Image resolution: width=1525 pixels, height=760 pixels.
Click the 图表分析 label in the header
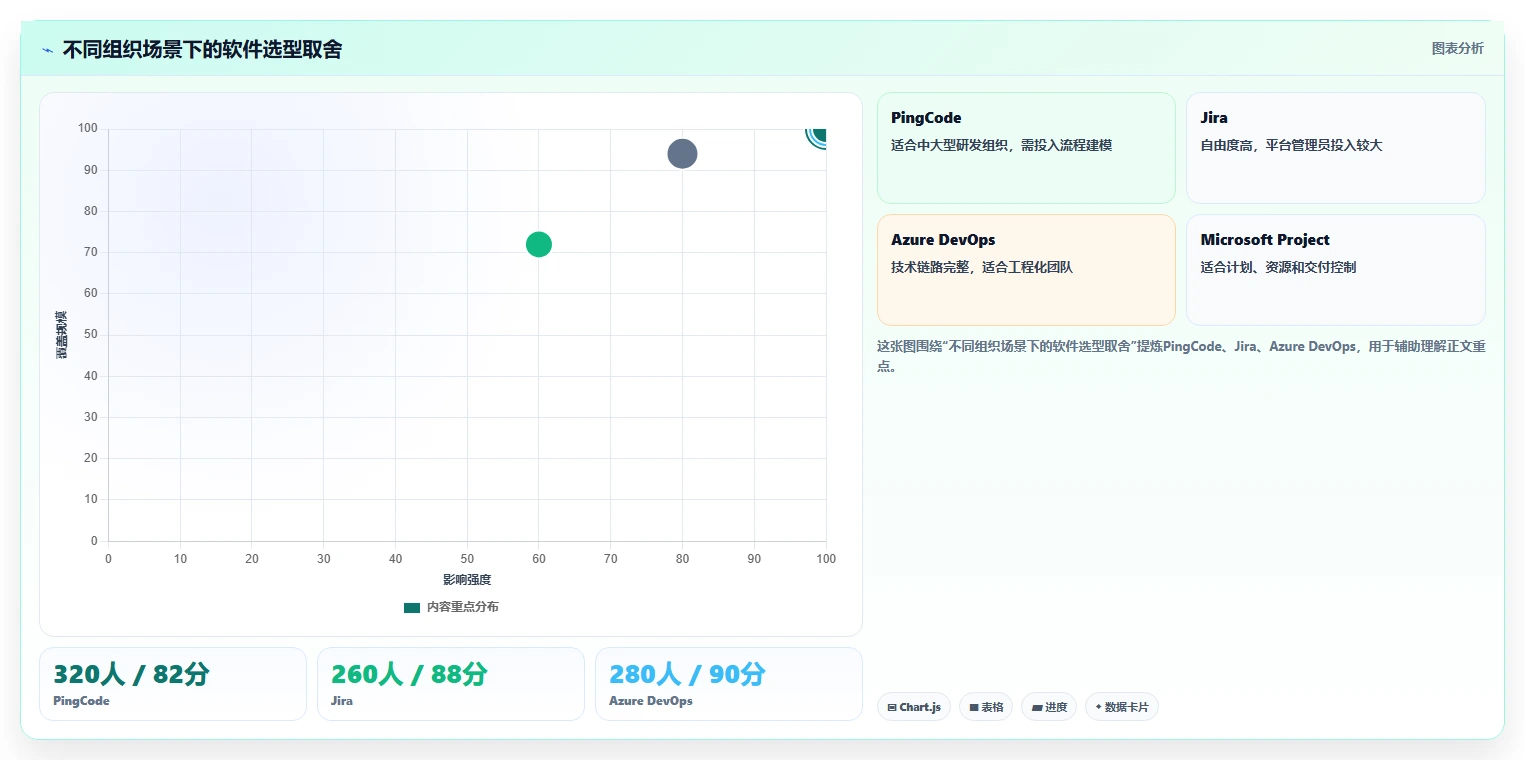[x=1457, y=48]
